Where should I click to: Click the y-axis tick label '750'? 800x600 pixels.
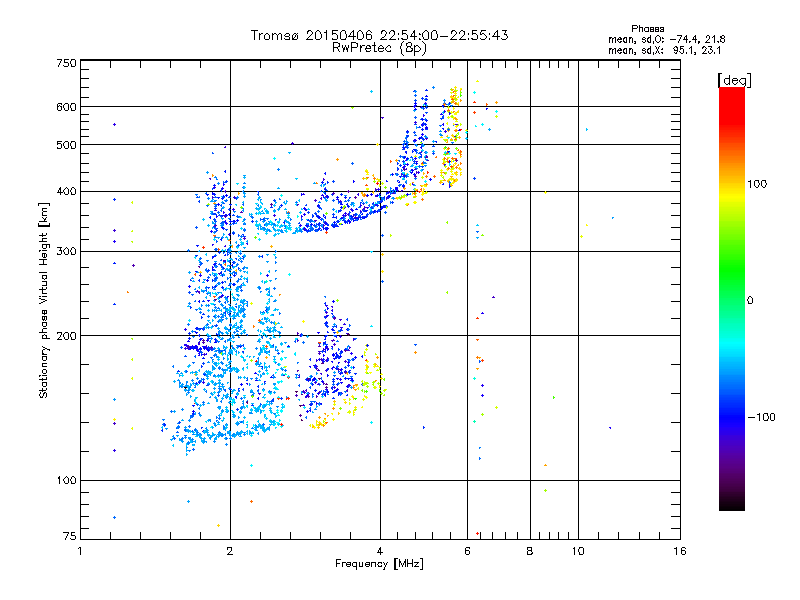[x=66, y=63]
